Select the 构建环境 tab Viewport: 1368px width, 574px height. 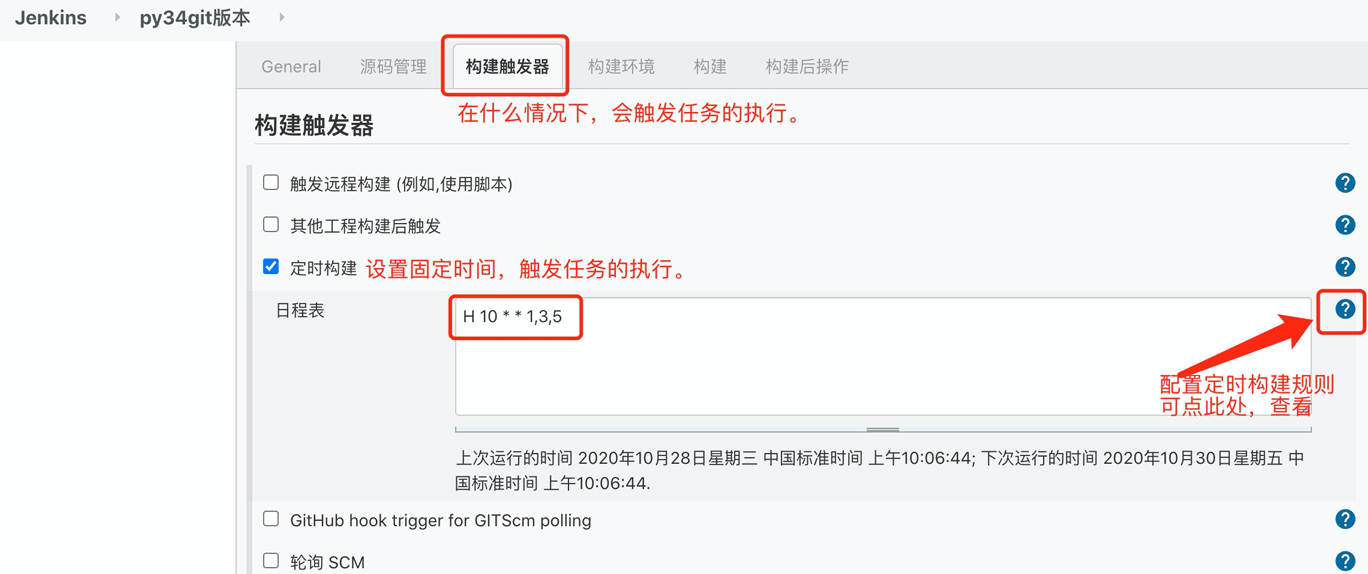[621, 67]
